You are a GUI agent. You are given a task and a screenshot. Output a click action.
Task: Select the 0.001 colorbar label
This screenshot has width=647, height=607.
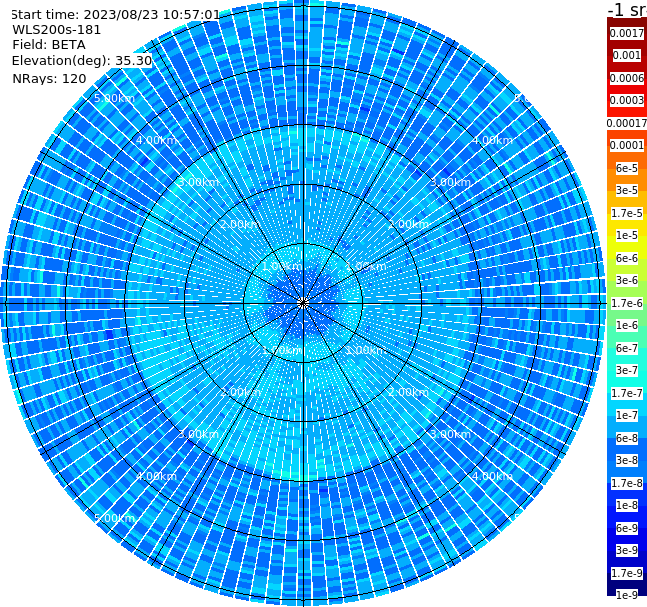[627, 55]
